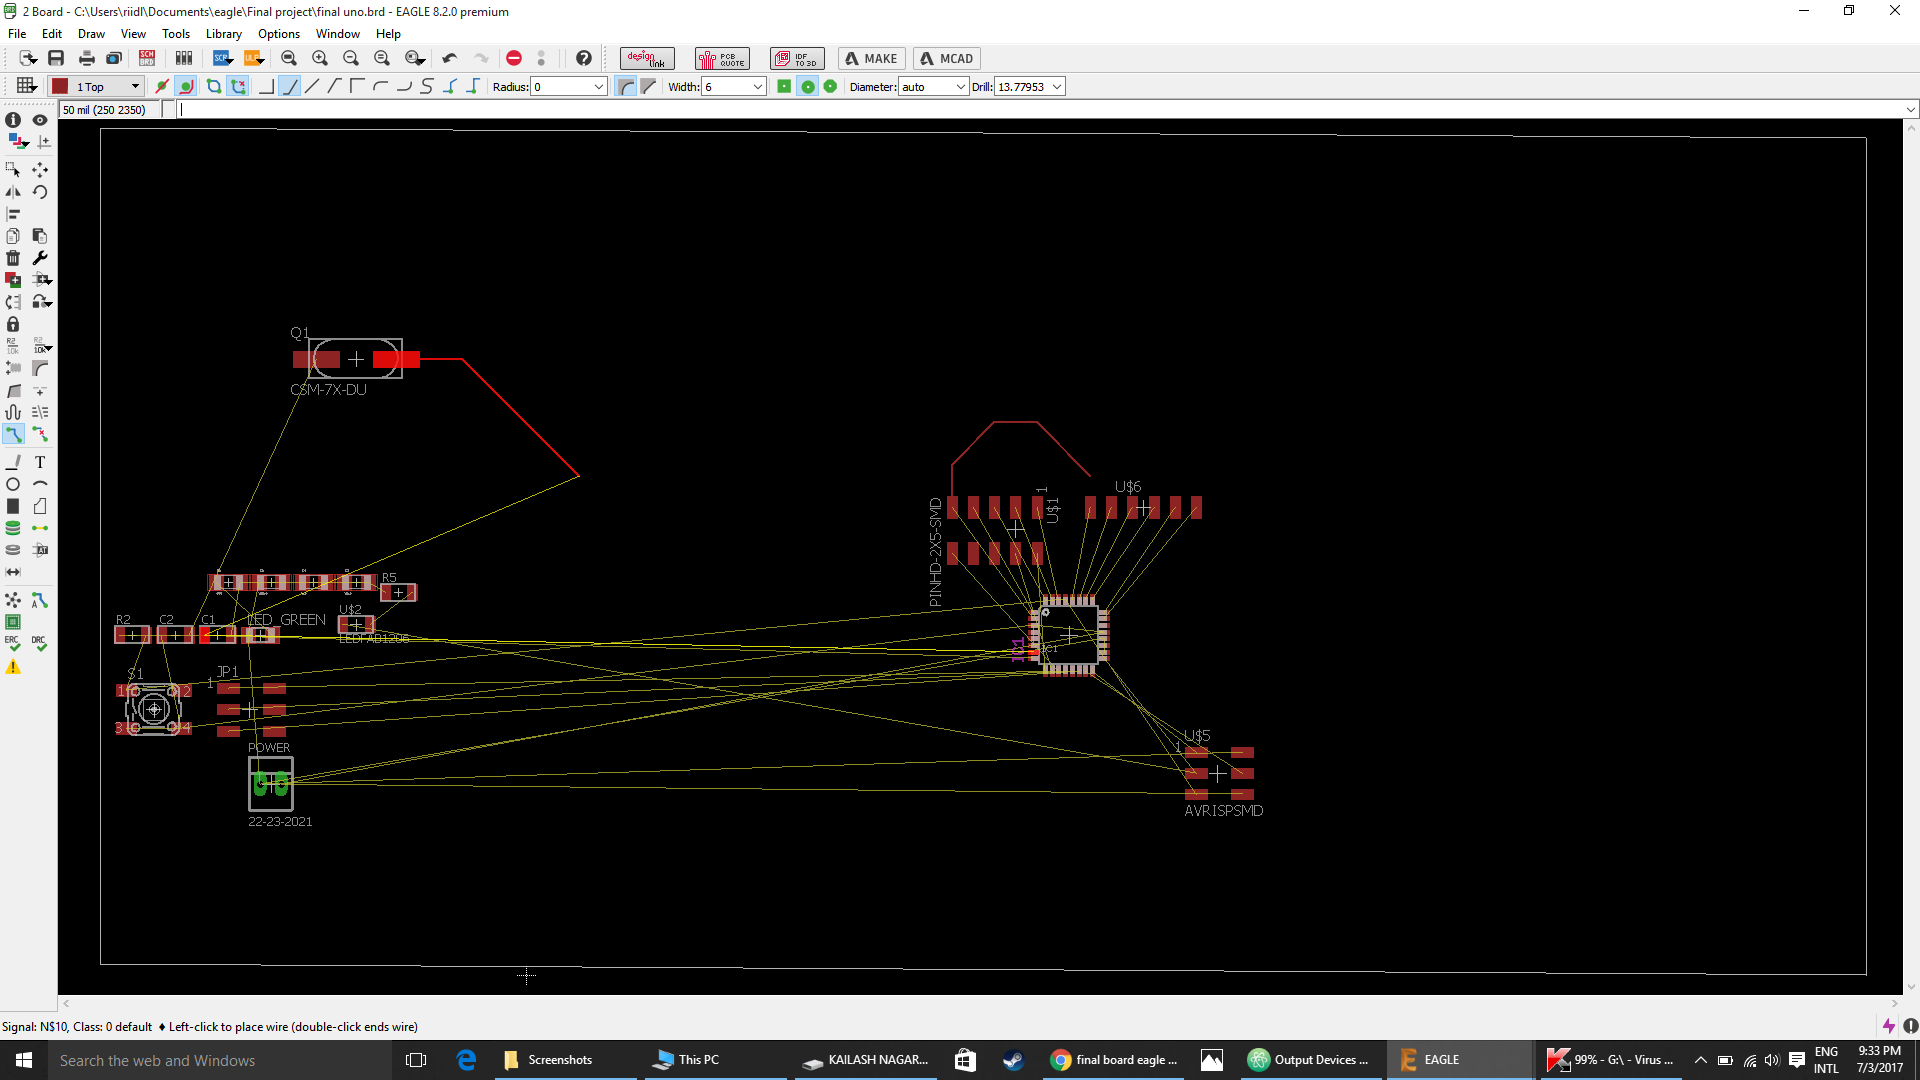Select the Circle tool
The height and width of the screenshot is (1080, 1920).
click(x=13, y=484)
